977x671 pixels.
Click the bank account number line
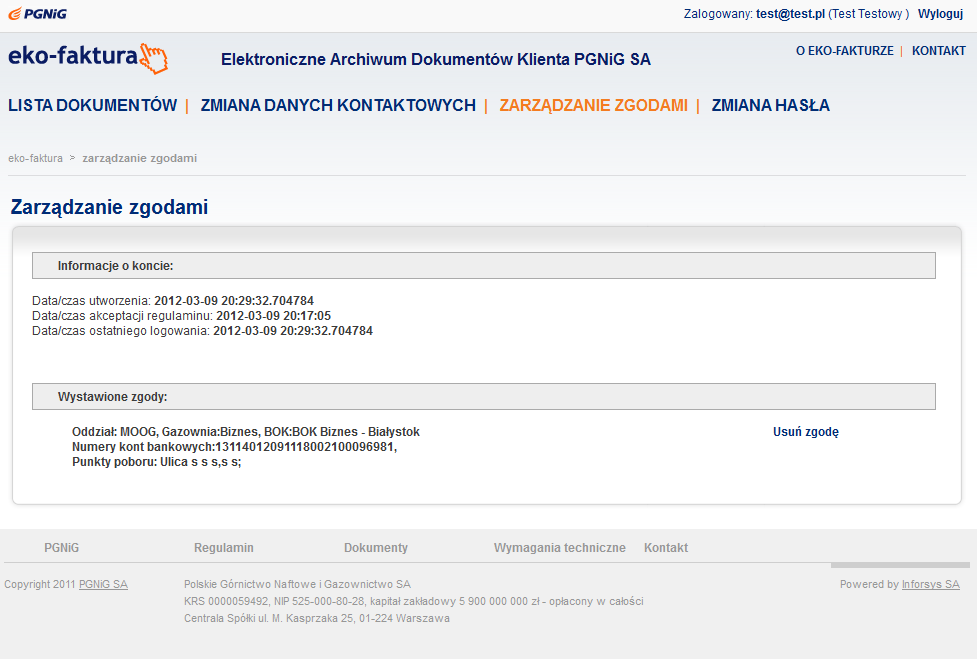coord(234,447)
